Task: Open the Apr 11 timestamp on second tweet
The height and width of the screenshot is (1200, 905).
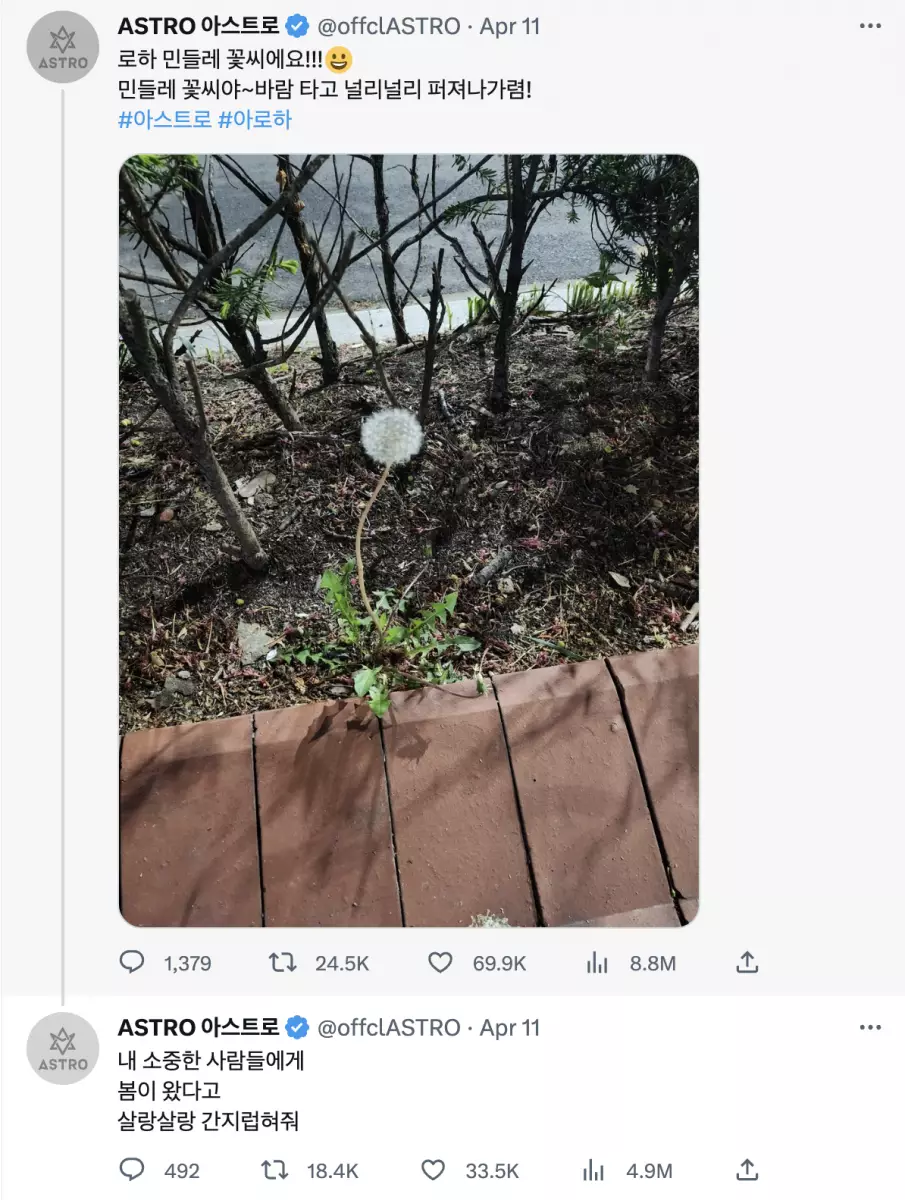Action: (510, 1027)
